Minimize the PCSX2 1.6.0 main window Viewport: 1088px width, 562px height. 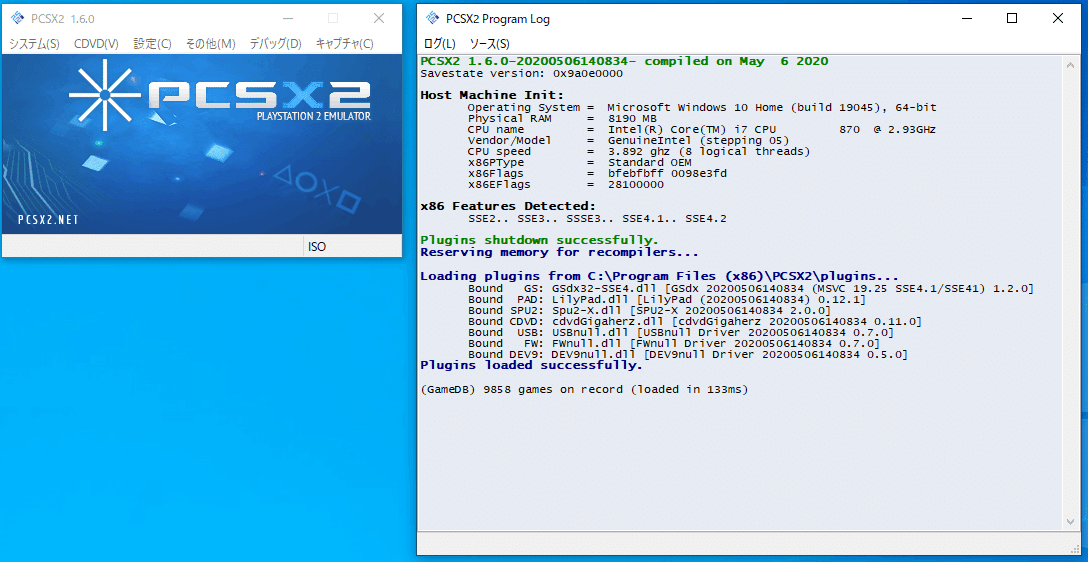(287, 18)
